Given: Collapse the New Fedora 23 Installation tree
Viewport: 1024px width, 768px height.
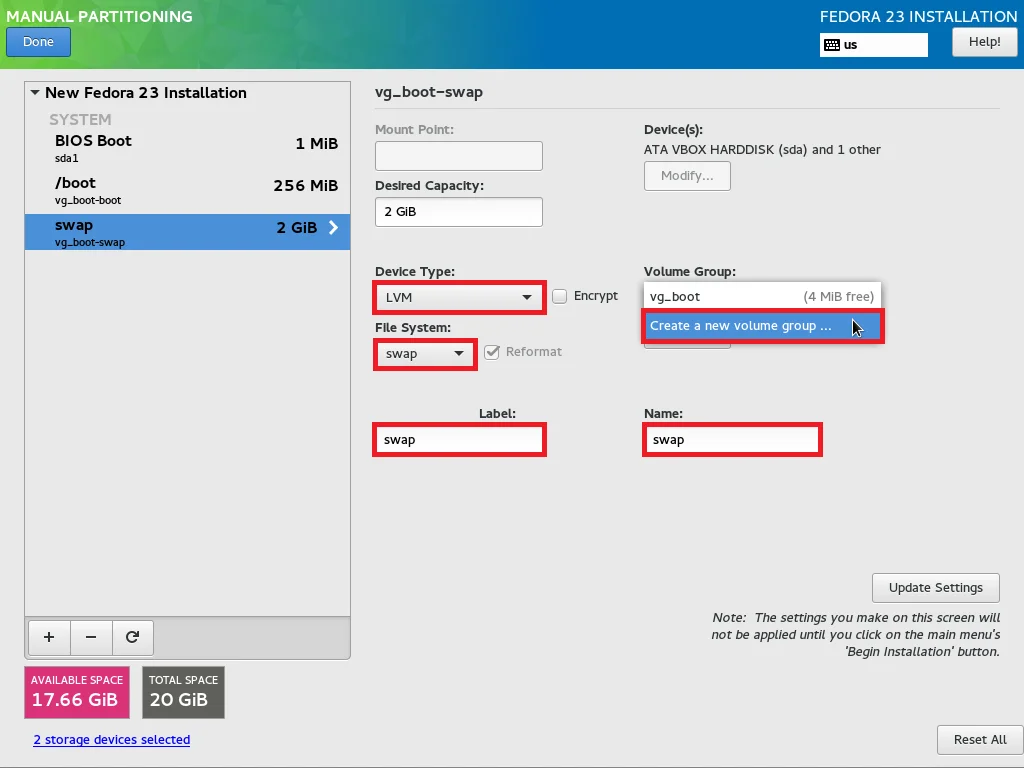Looking at the screenshot, I should (x=36, y=93).
